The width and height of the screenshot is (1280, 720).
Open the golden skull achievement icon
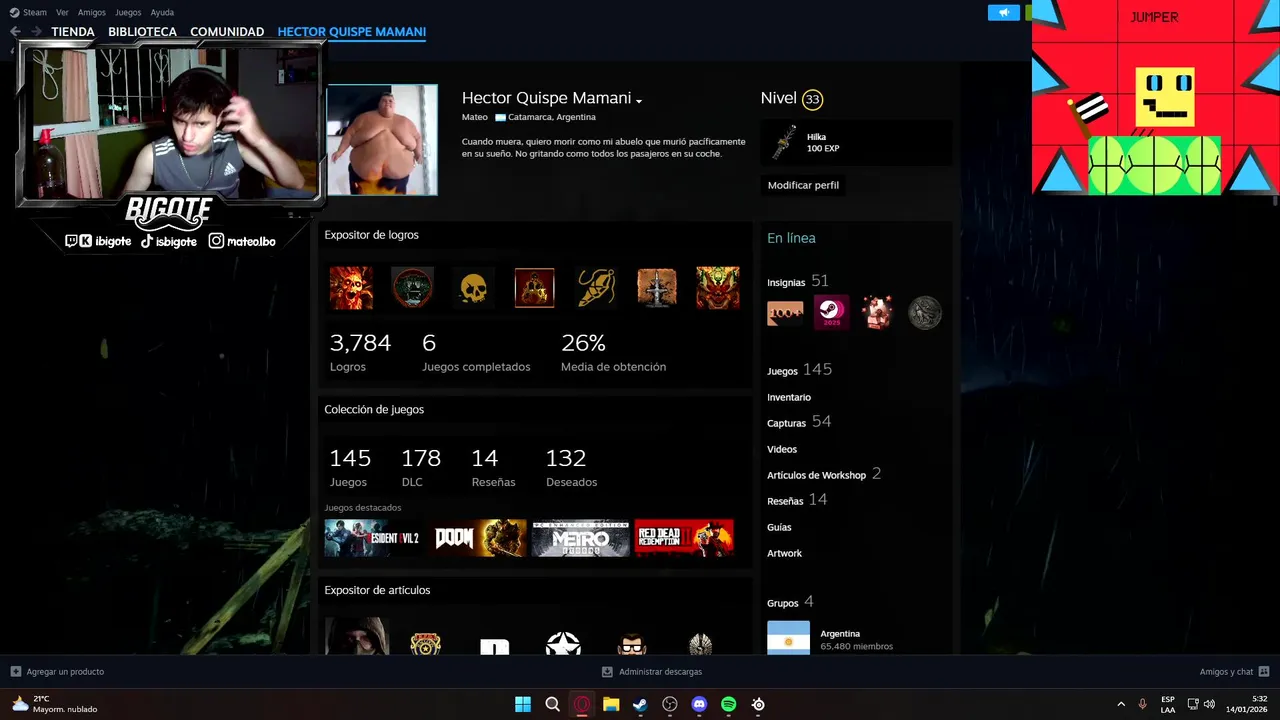coord(473,288)
